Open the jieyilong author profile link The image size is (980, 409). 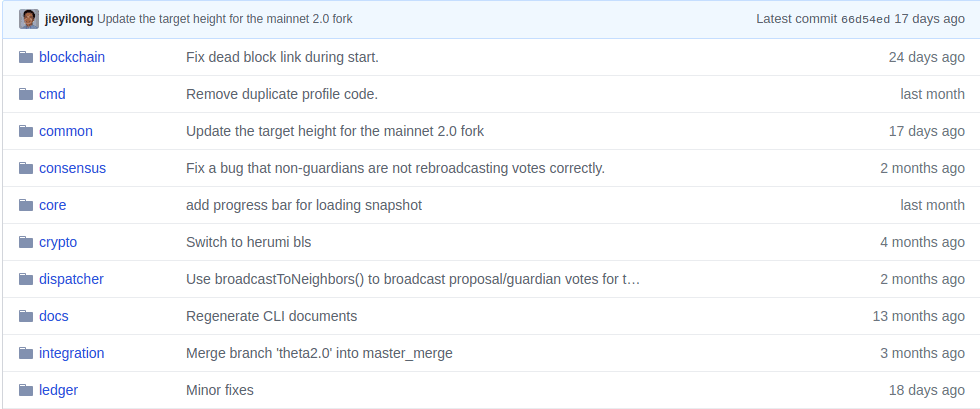coord(69,19)
